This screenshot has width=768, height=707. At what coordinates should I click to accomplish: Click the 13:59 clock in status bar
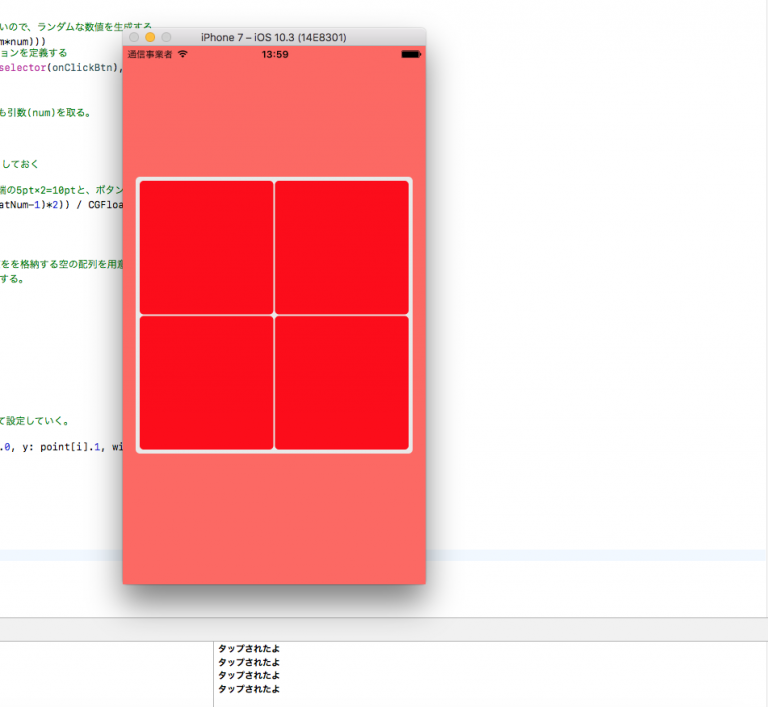coord(275,54)
